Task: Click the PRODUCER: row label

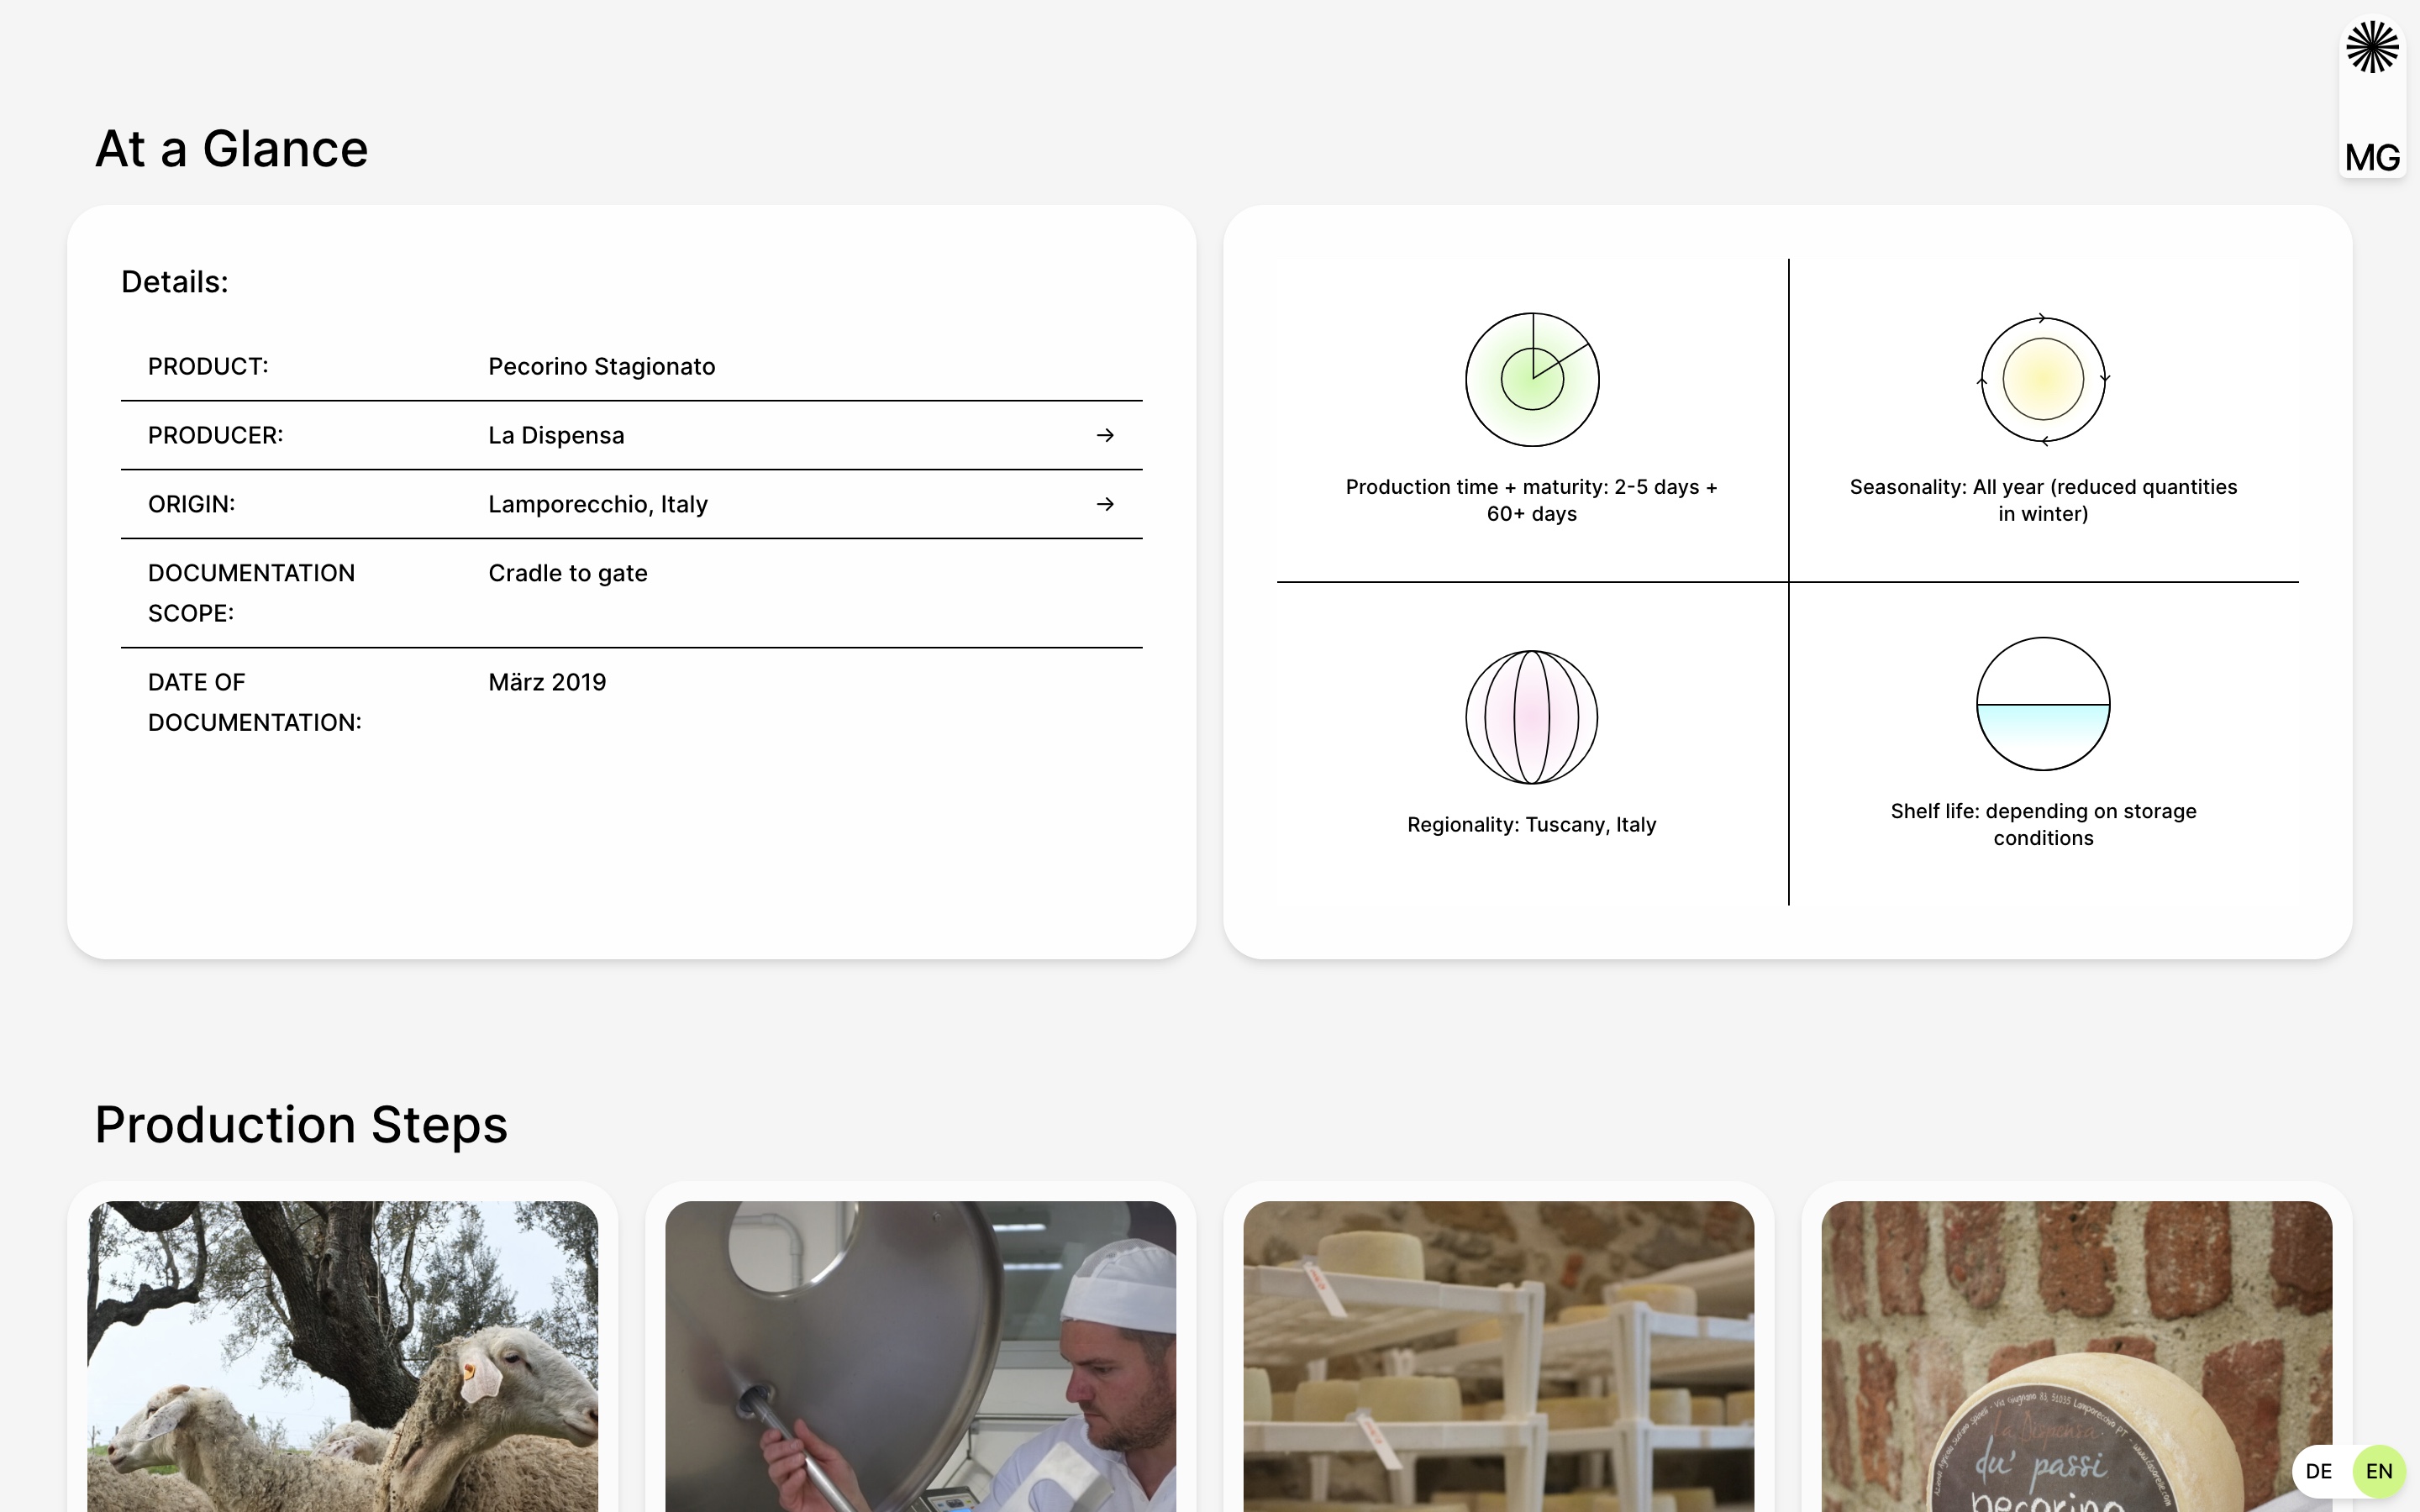Action: 216,435
